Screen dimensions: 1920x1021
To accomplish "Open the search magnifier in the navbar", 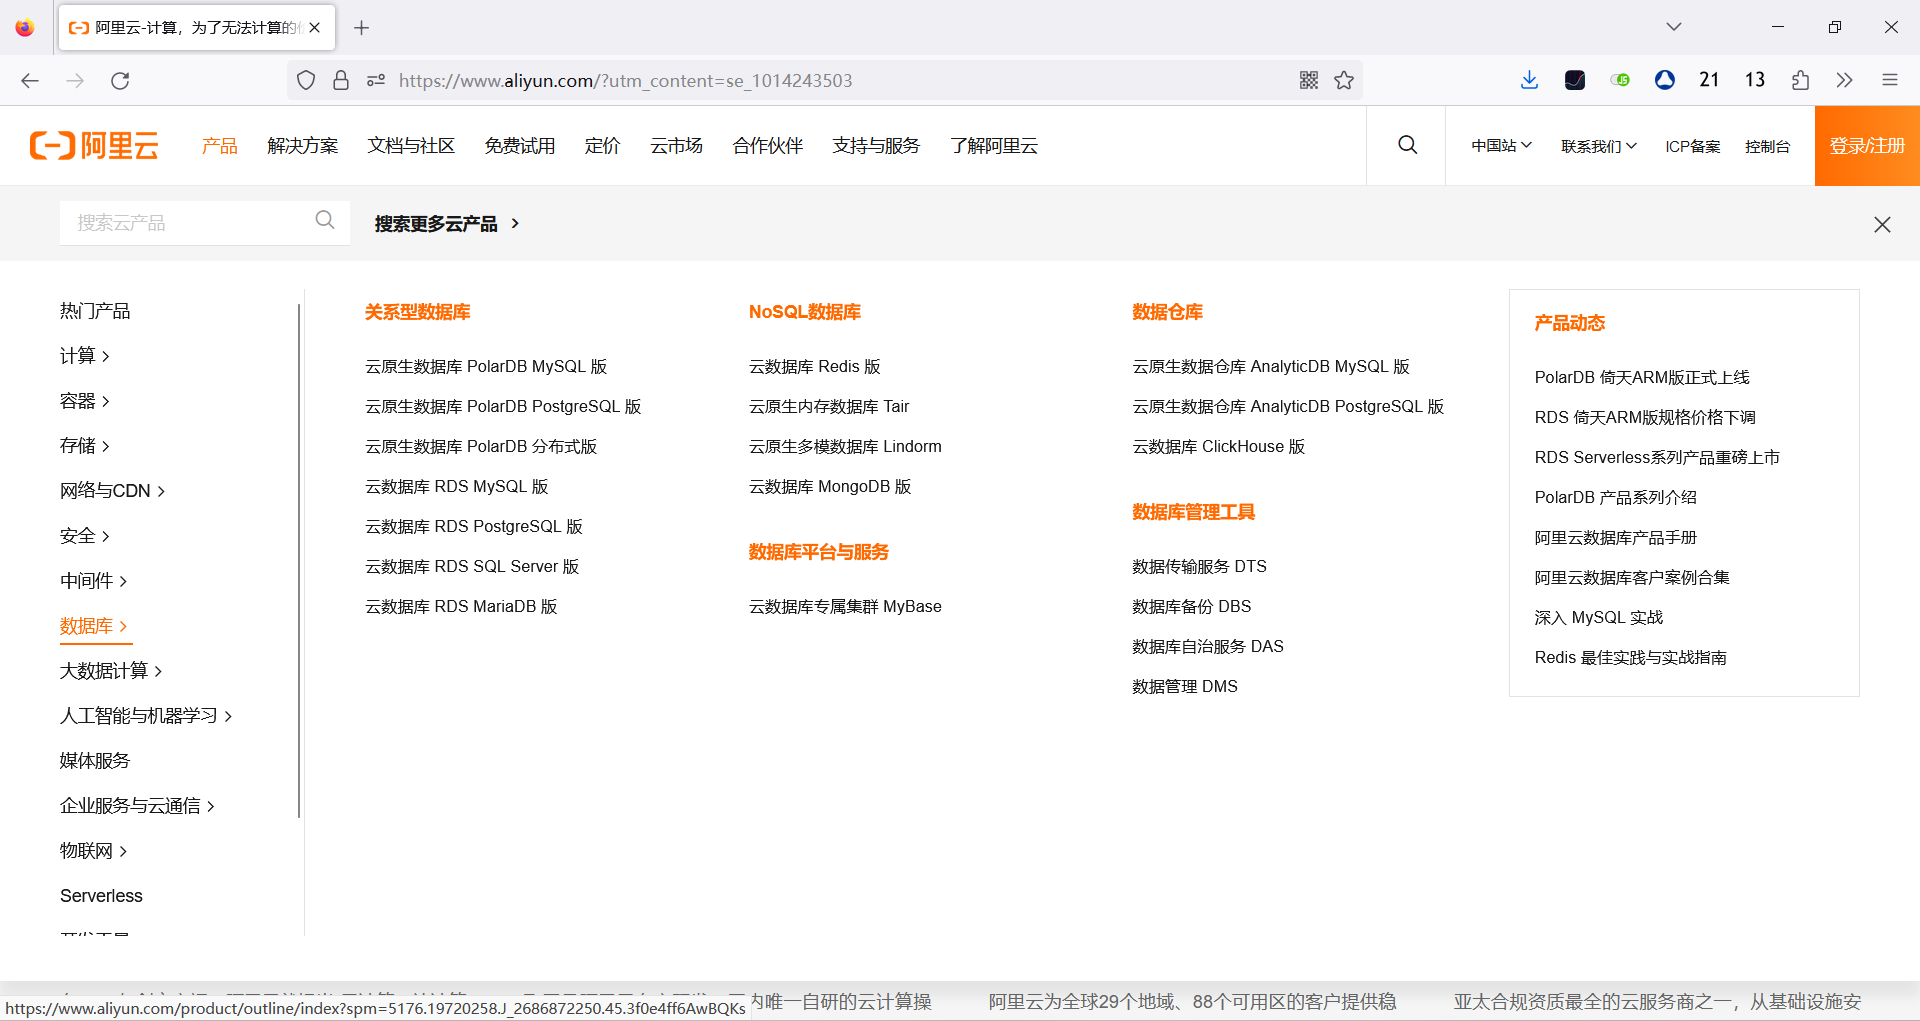I will point(1407,145).
